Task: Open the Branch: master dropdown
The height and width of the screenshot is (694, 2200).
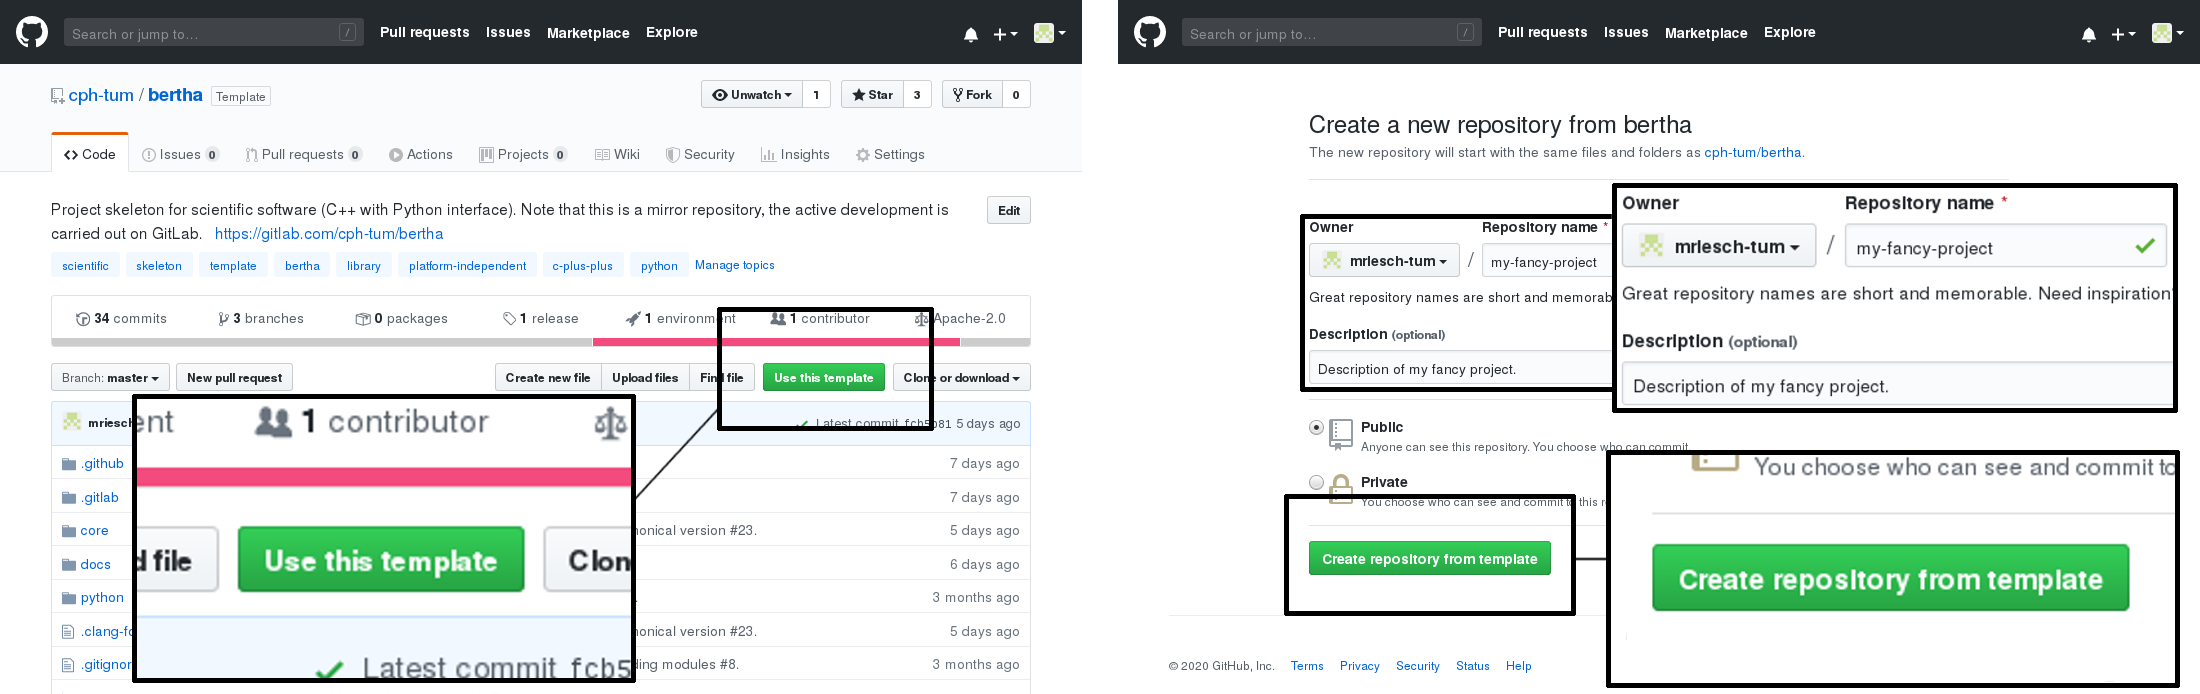Action: click(x=110, y=378)
